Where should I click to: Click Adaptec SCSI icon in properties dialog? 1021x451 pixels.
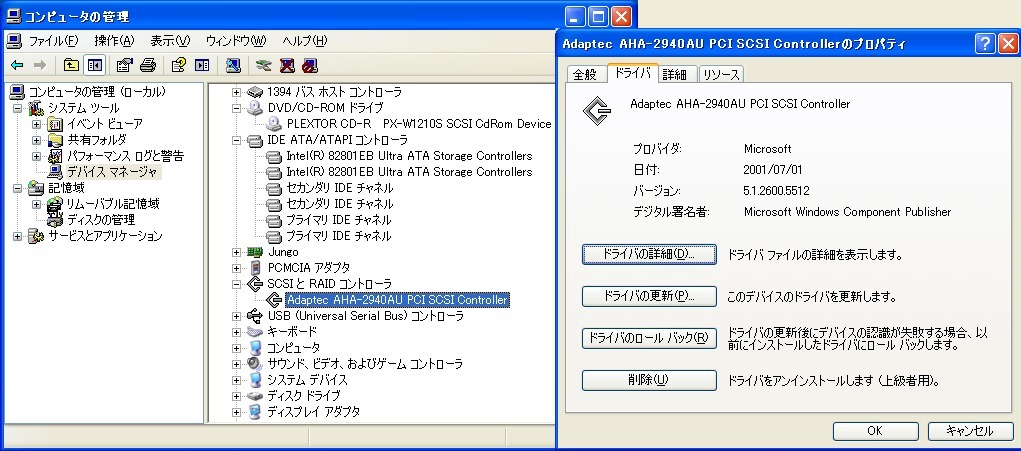(x=596, y=111)
